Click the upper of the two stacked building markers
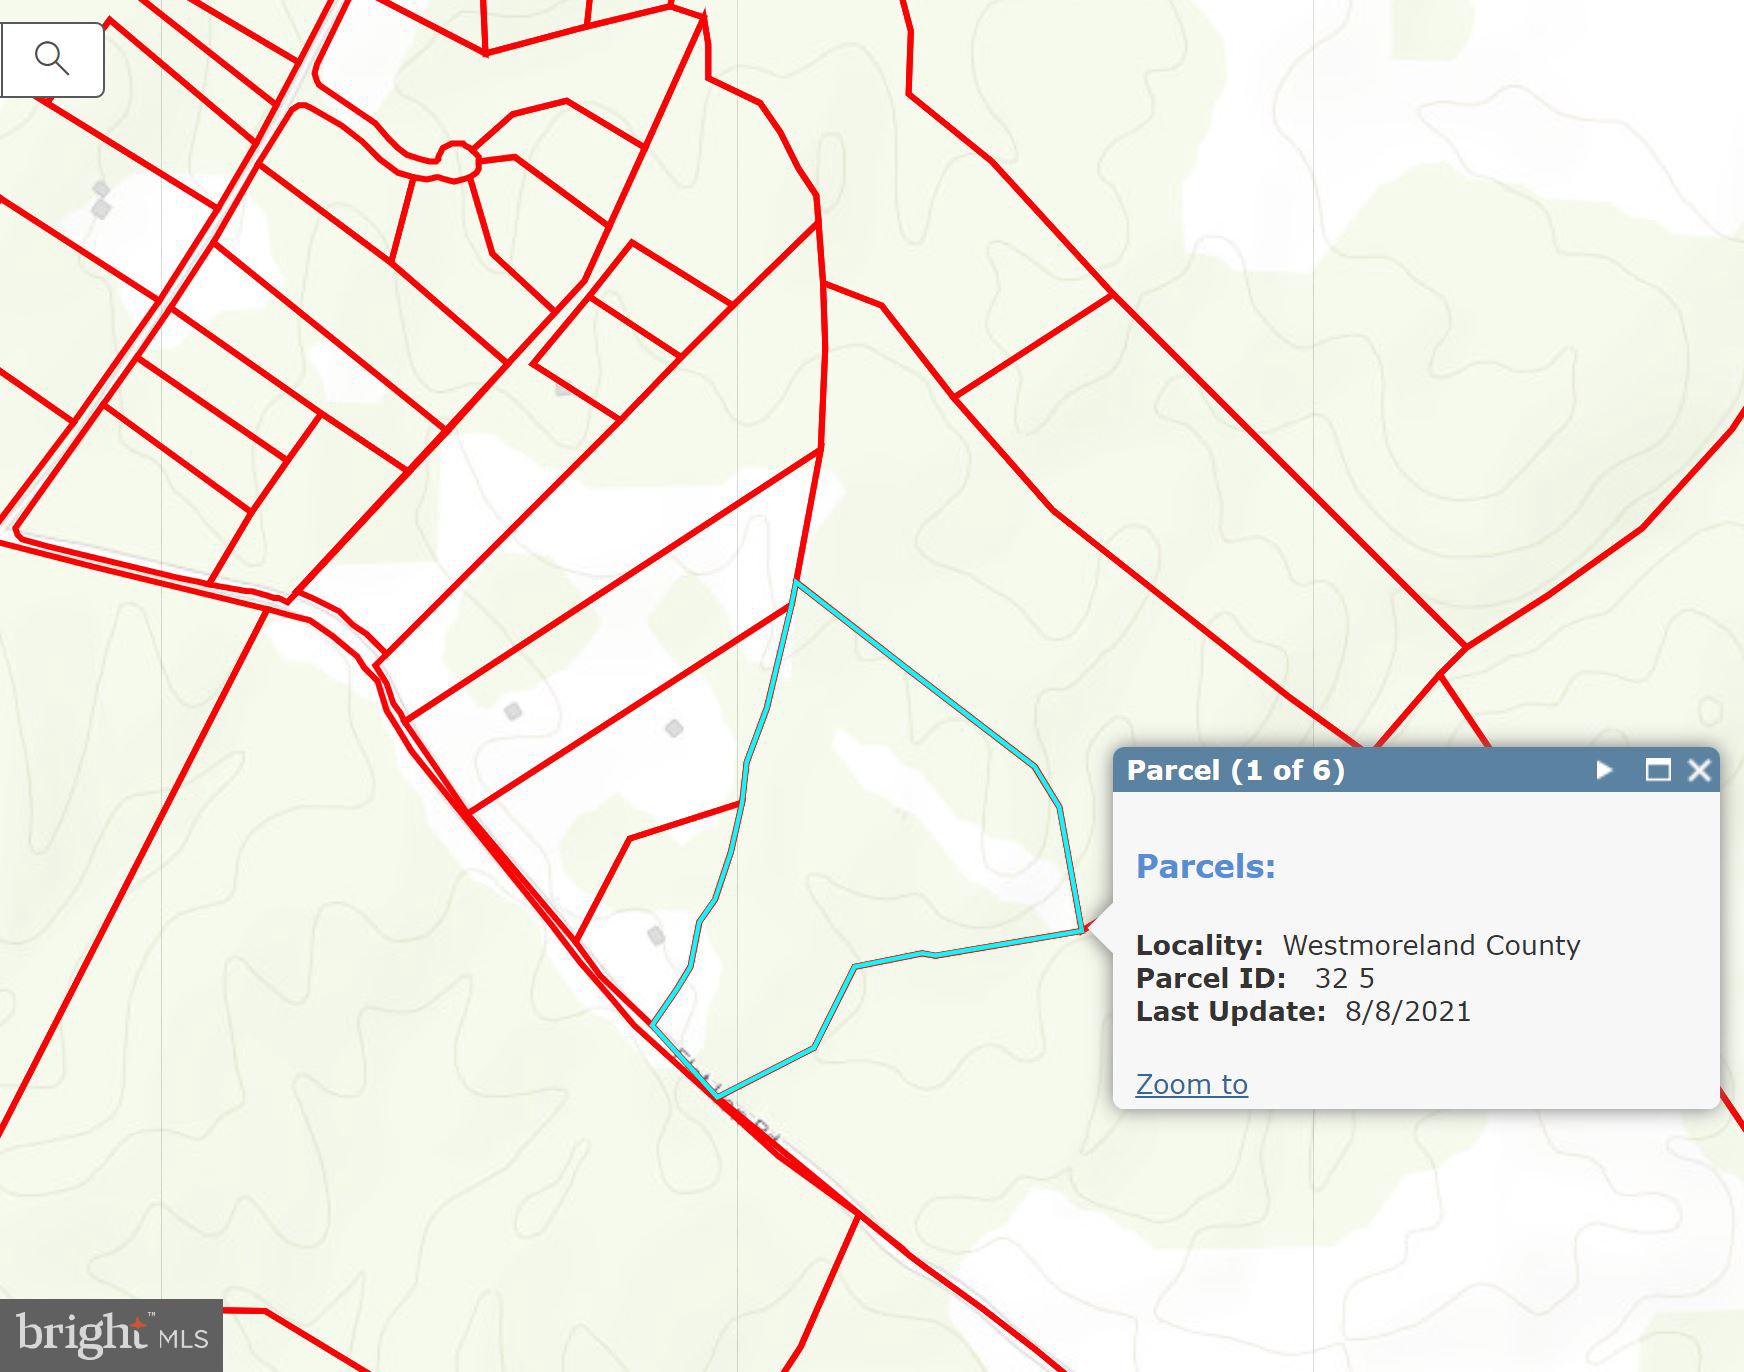 (x=101, y=189)
